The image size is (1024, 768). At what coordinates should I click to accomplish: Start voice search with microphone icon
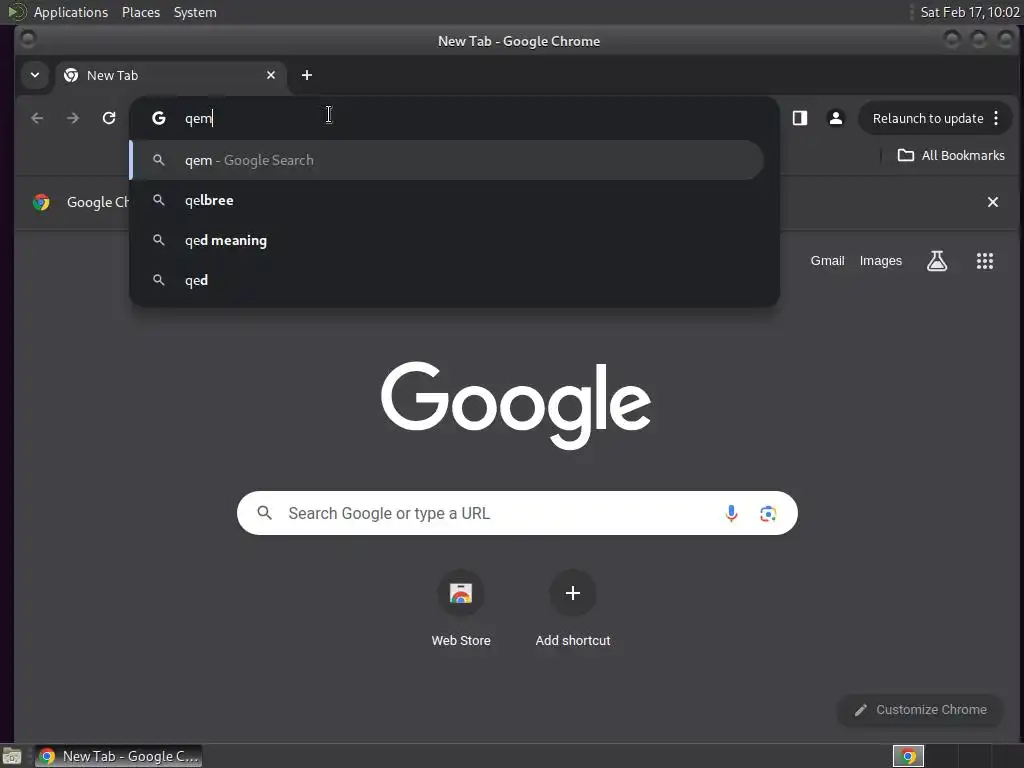pos(731,513)
